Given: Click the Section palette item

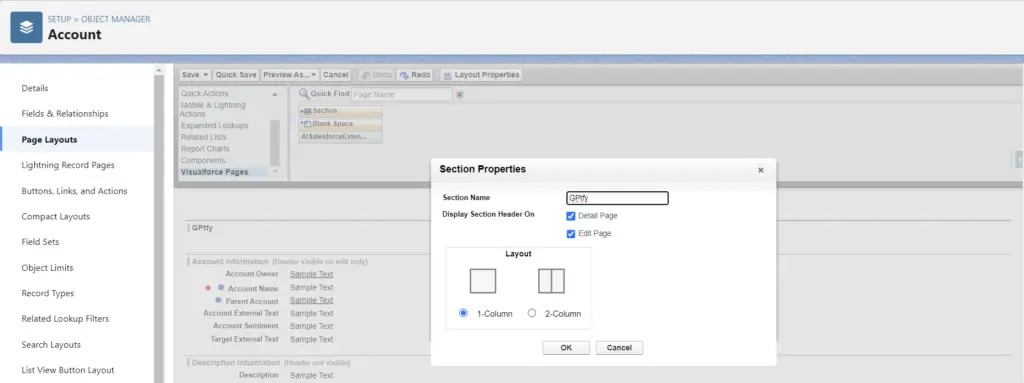Looking at the screenshot, I should (340, 111).
